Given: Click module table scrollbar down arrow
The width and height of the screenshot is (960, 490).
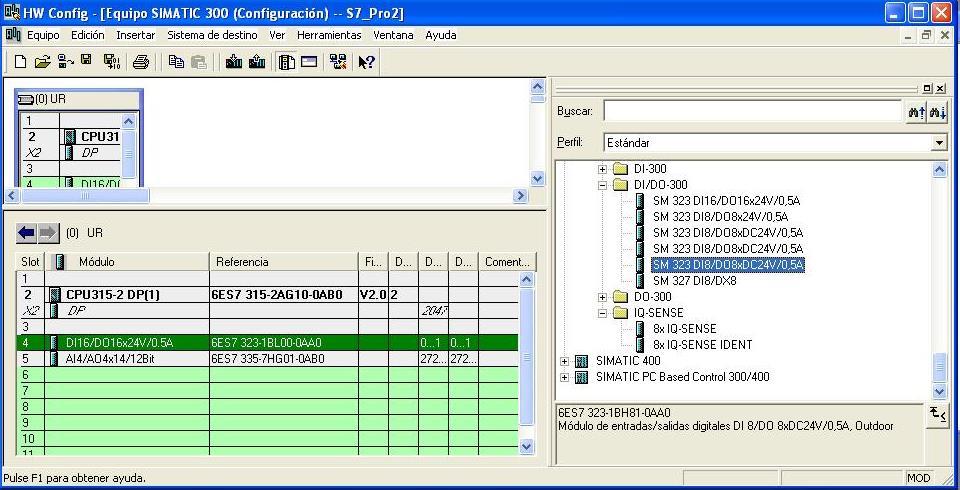Looking at the screenshot, I should (527, 447).
